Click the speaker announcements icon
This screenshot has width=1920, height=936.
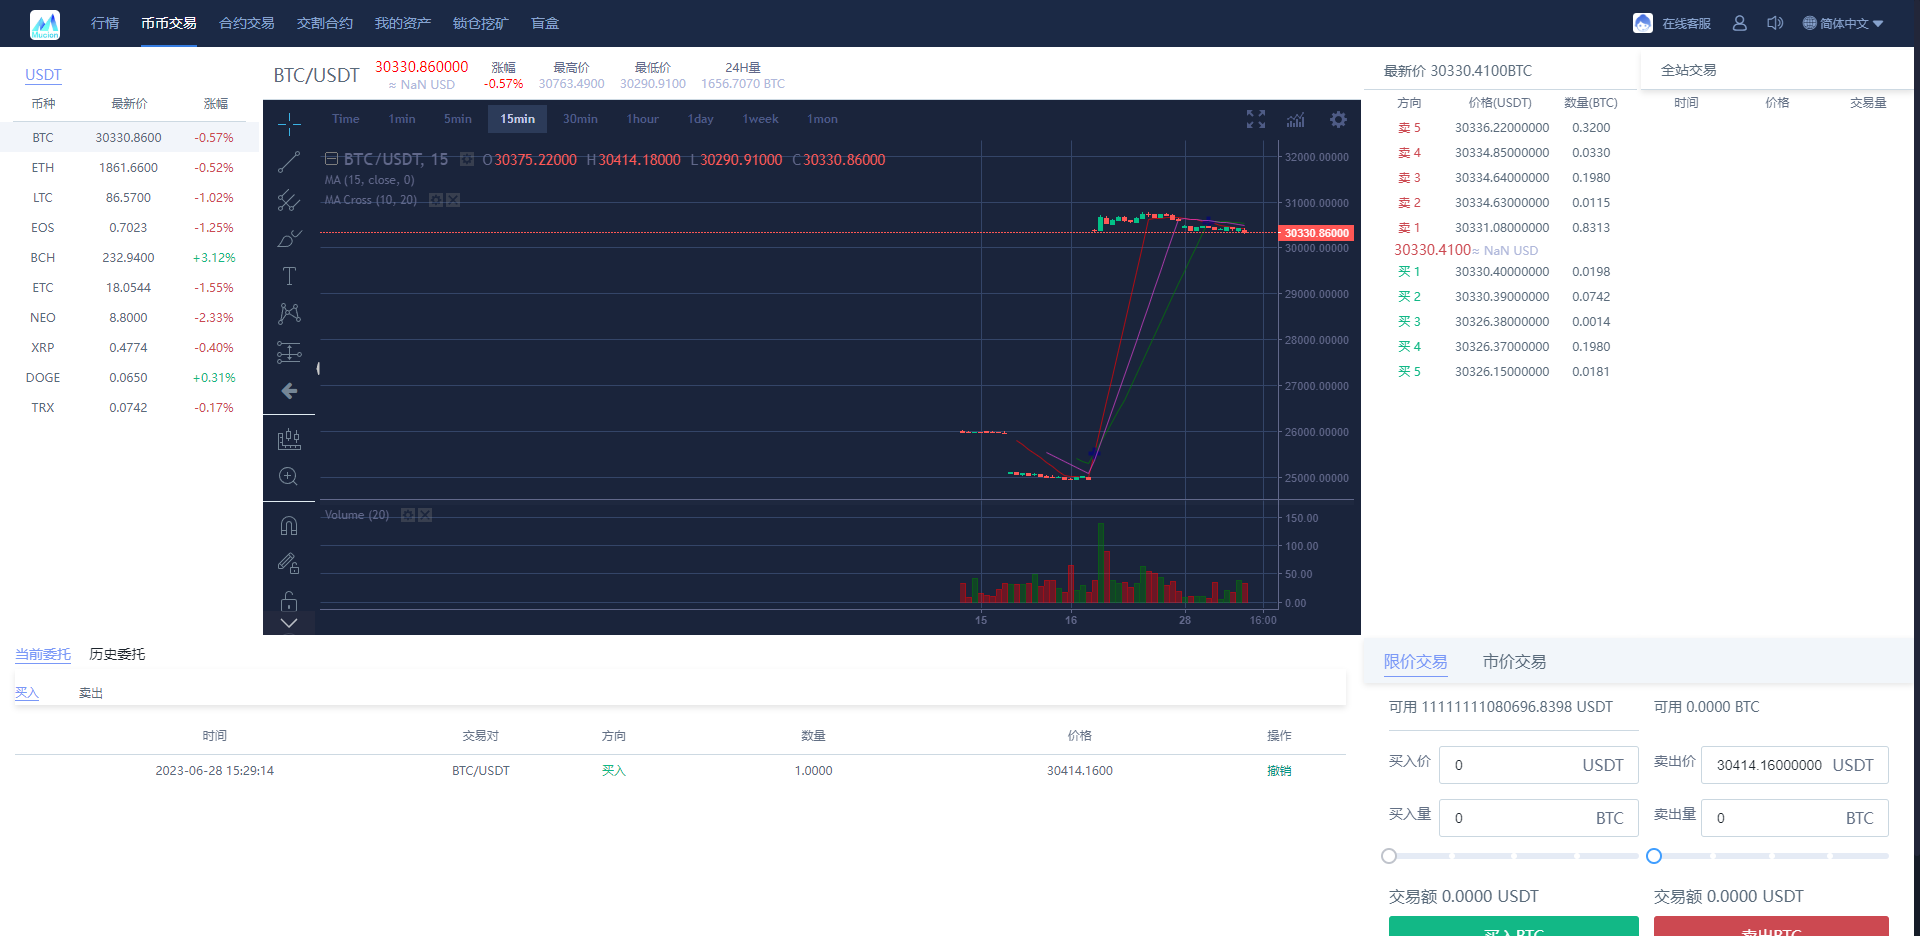point(1775,23)
